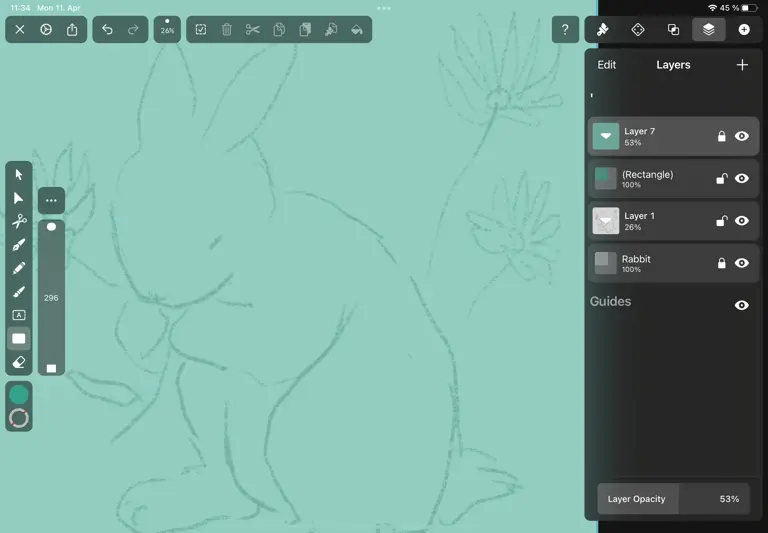Select the Selection arrow tool
Screen dimensions: 768x533
(x=19, y=174)
